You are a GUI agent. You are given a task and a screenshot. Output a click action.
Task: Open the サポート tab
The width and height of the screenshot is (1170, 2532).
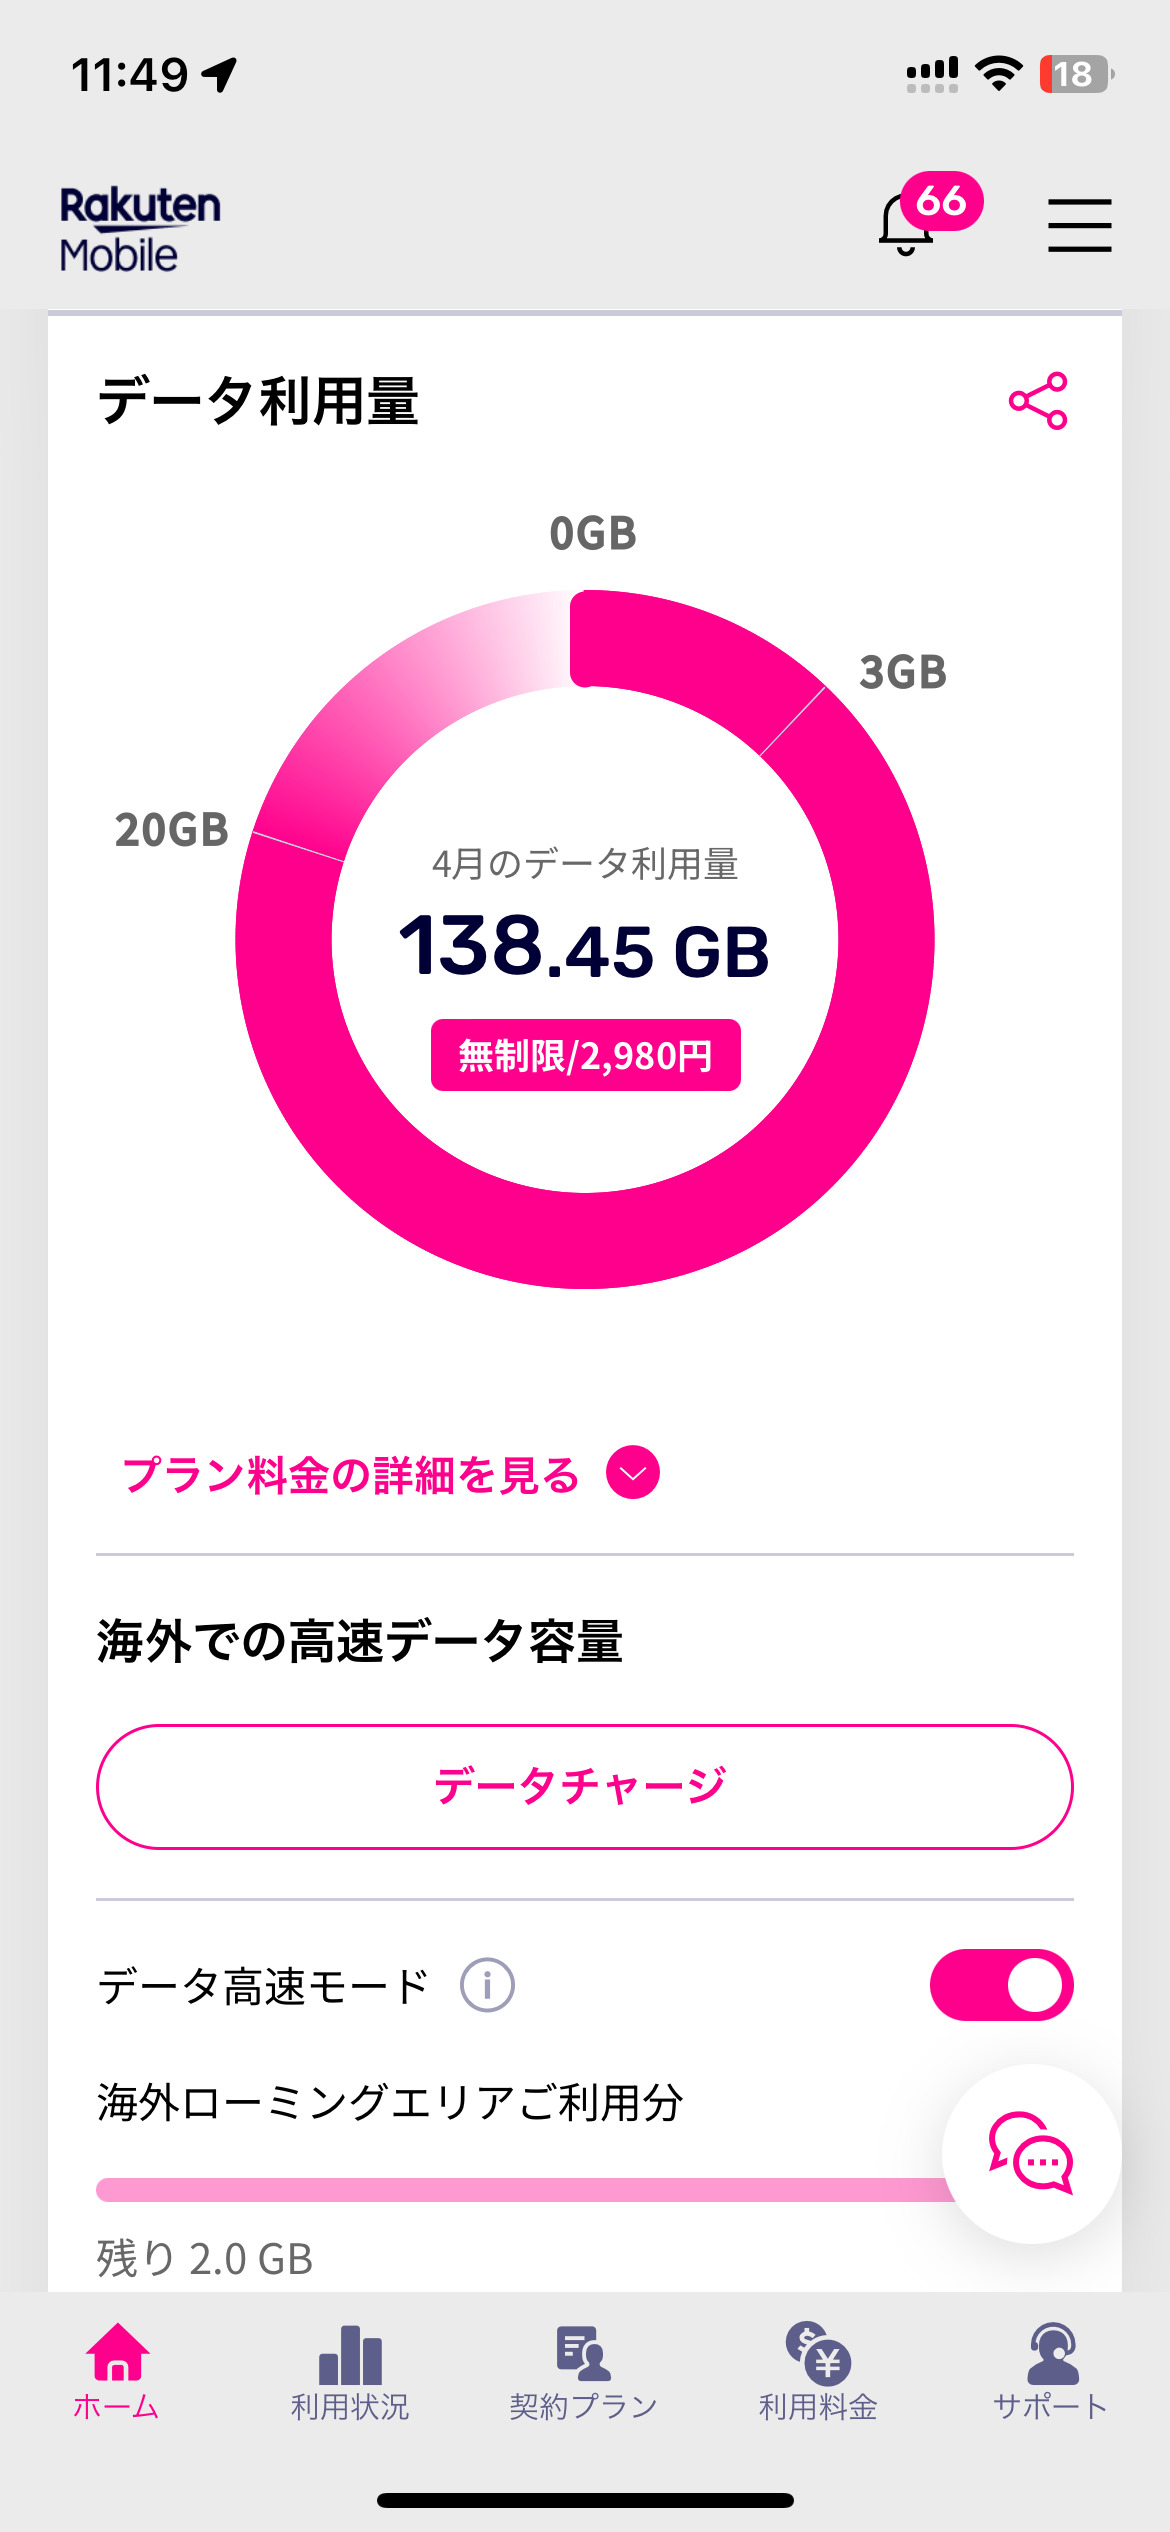(x=1051, y=2372)
